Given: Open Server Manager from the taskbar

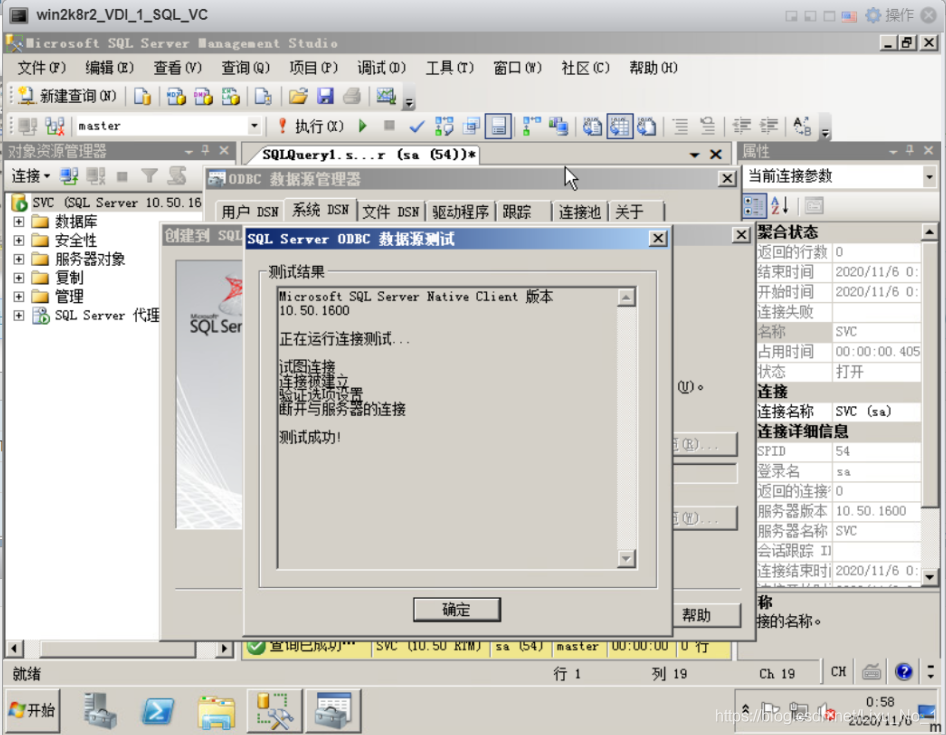Looking at the screenshot, I should (99, 710).
